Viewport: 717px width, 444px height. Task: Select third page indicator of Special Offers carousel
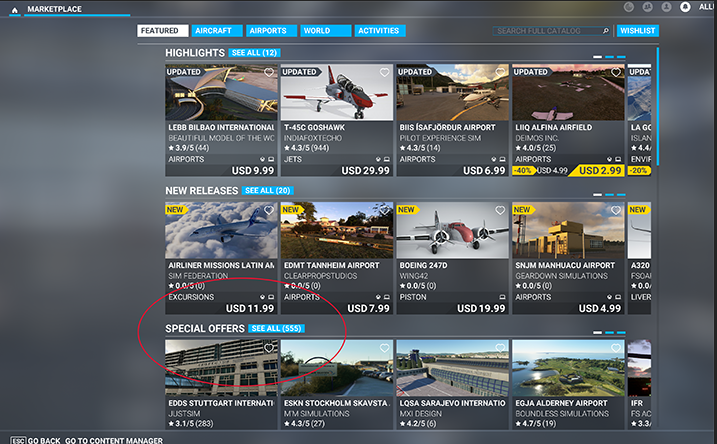(621, 332)
